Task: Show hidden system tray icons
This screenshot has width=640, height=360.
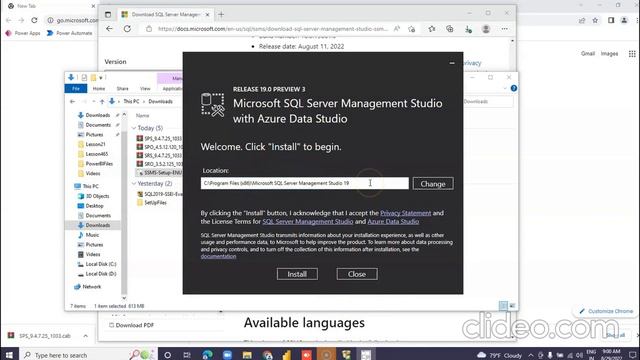Action: click(531, 355)
